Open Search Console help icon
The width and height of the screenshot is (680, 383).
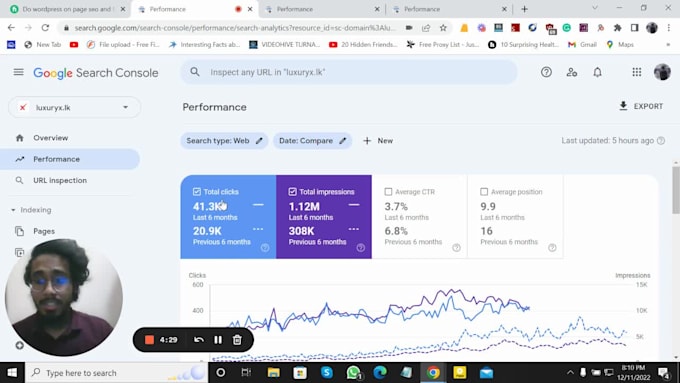tap(546, 72)
